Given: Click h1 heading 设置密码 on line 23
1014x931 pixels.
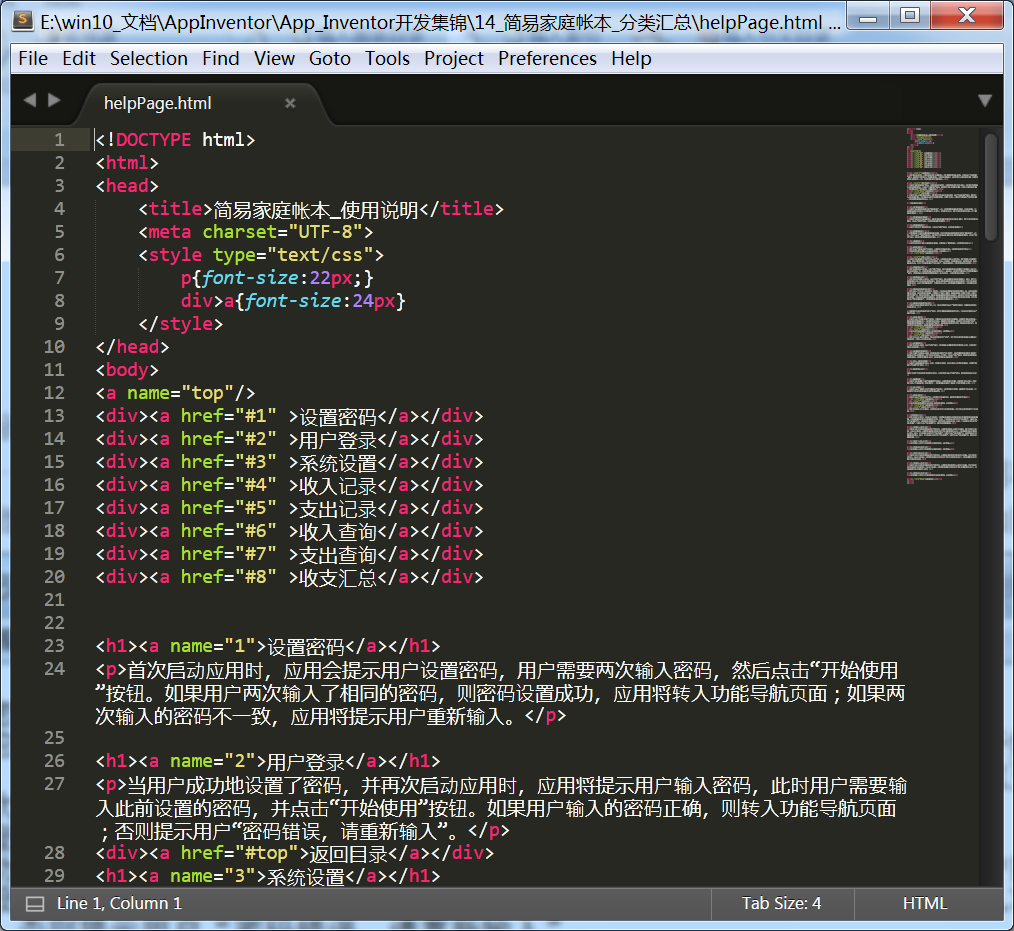Looking at the screenshot, I should (305, 647).
